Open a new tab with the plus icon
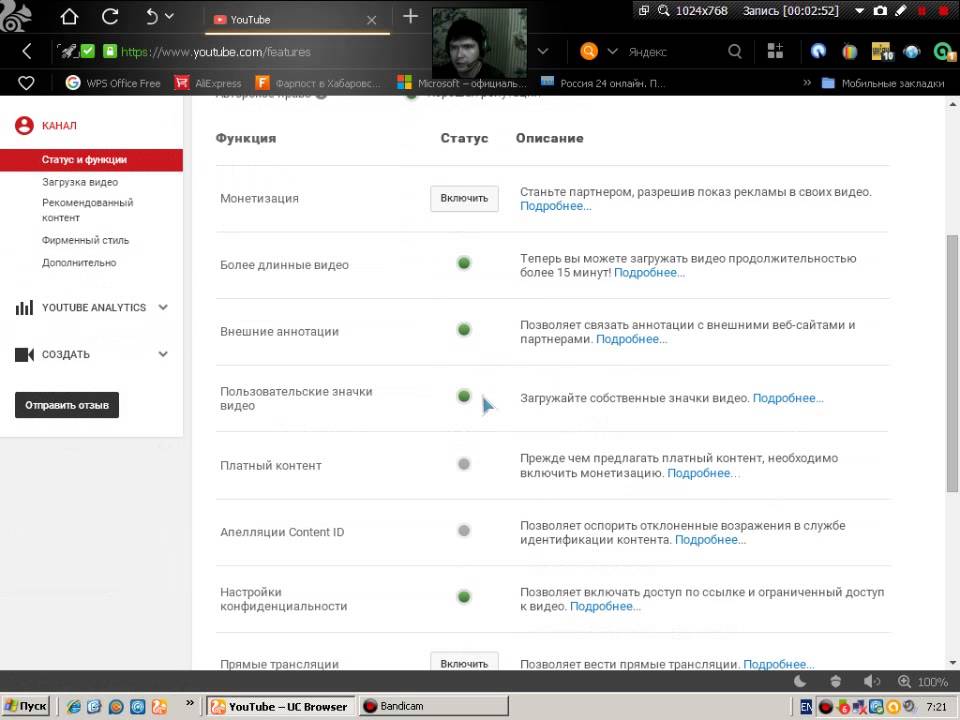Viewport: 960px width, 720px height. pyautogui.click(x=410, y=16)
